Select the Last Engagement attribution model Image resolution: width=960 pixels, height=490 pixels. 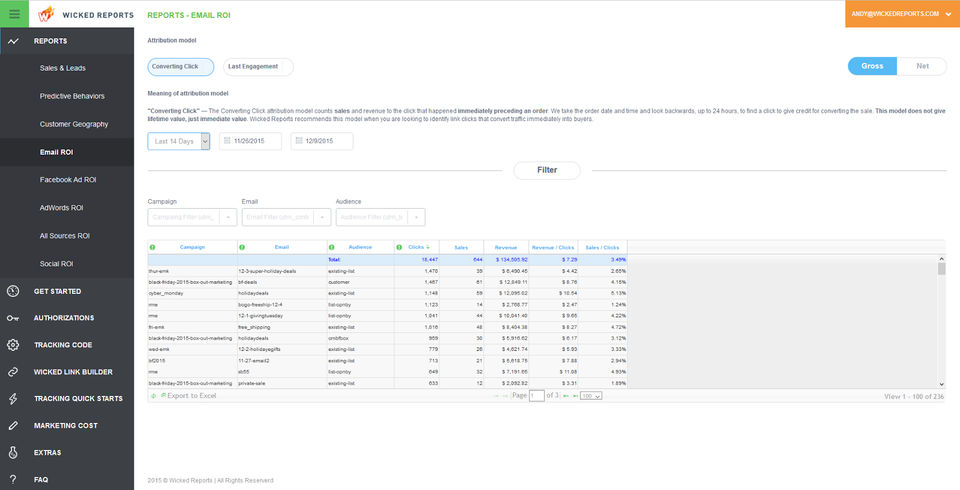point(258,67)
